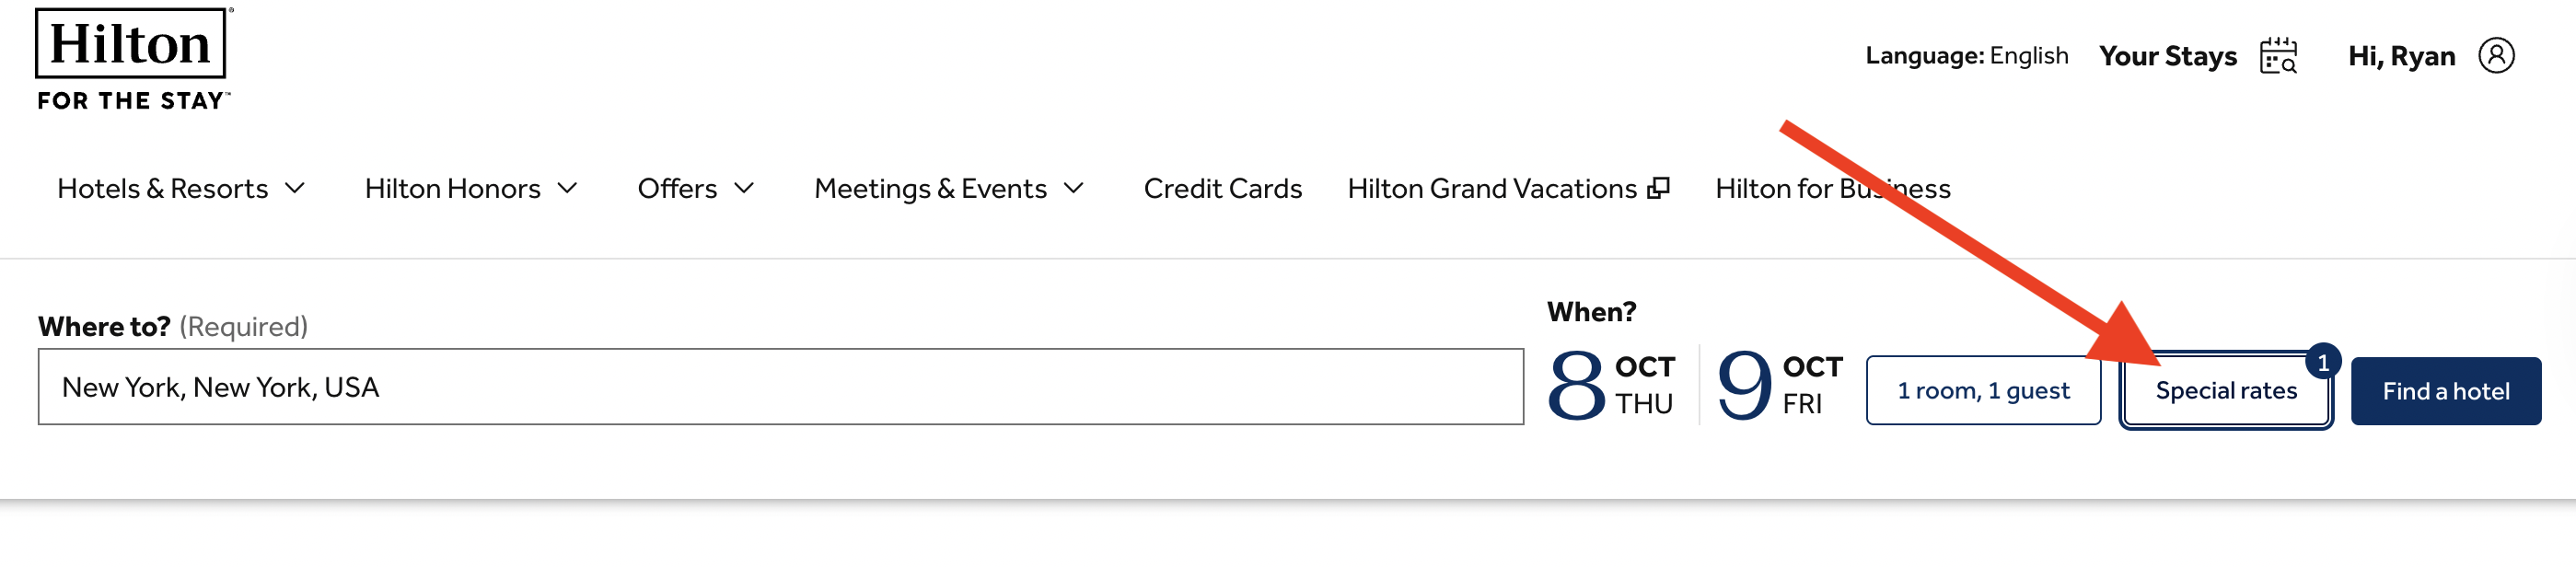Expand the Offers menu chevron
Image resolution: width=2576 pixels, height=567 pixels.
pos(744,188)
